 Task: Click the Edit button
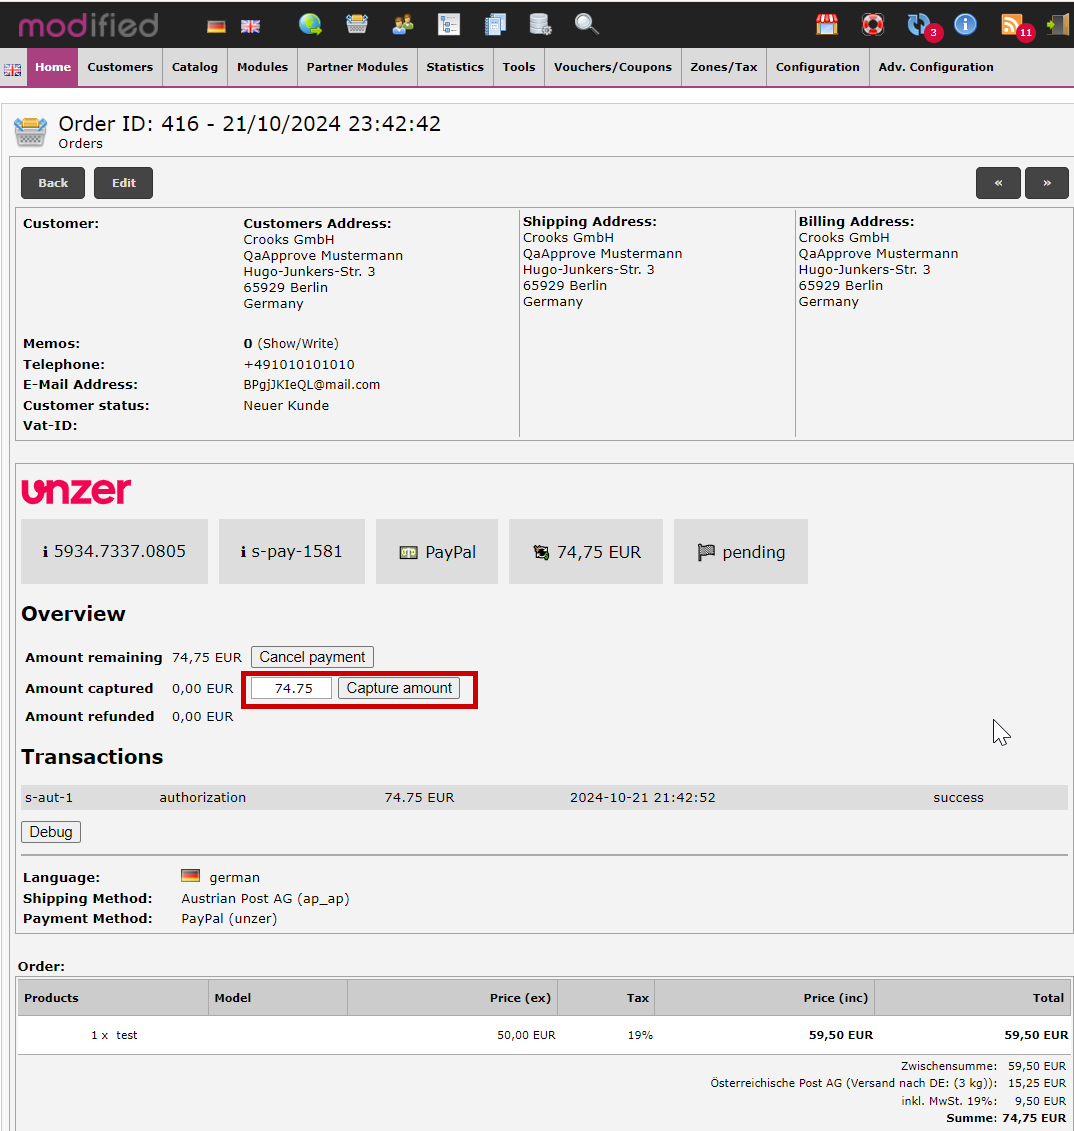pyautogui.click(x=123, y=183)
